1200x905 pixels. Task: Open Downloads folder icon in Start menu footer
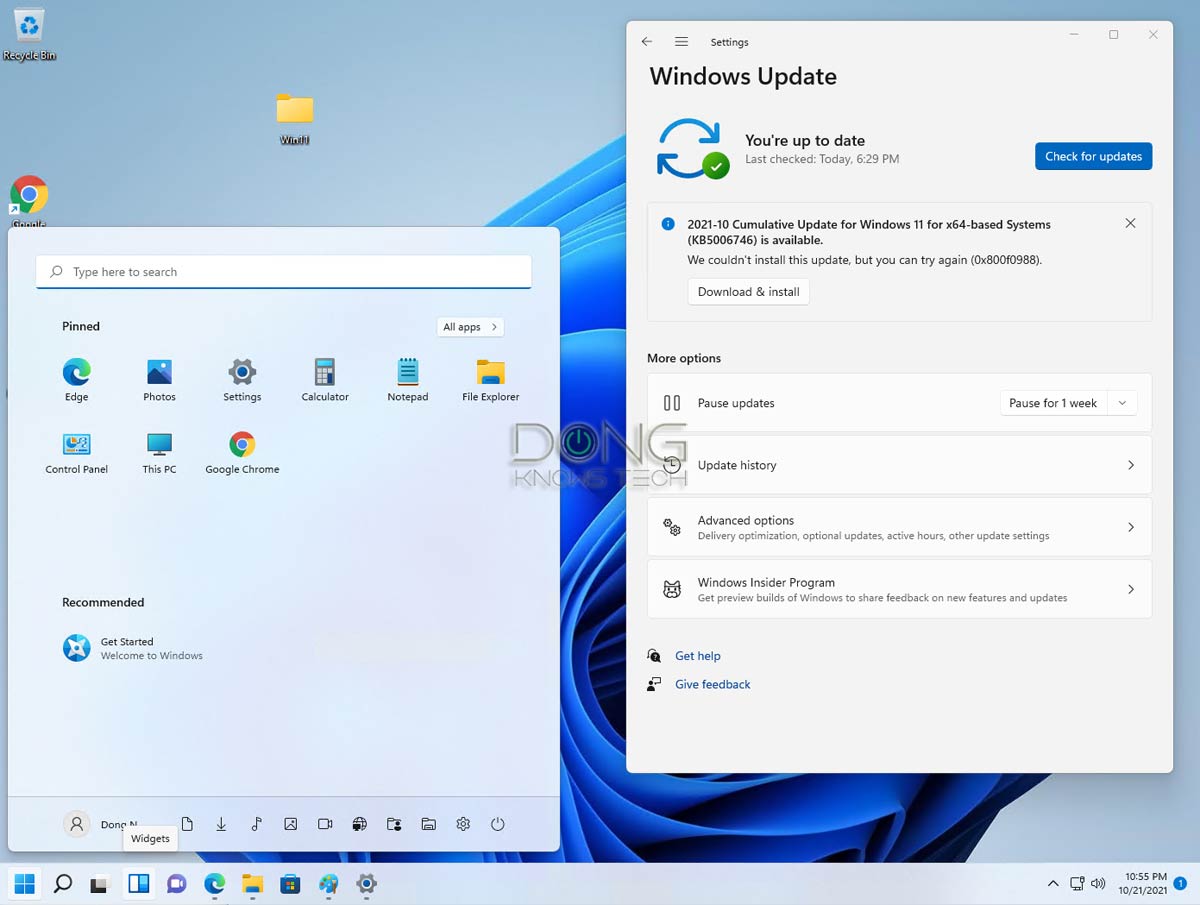tap(221, 824)
